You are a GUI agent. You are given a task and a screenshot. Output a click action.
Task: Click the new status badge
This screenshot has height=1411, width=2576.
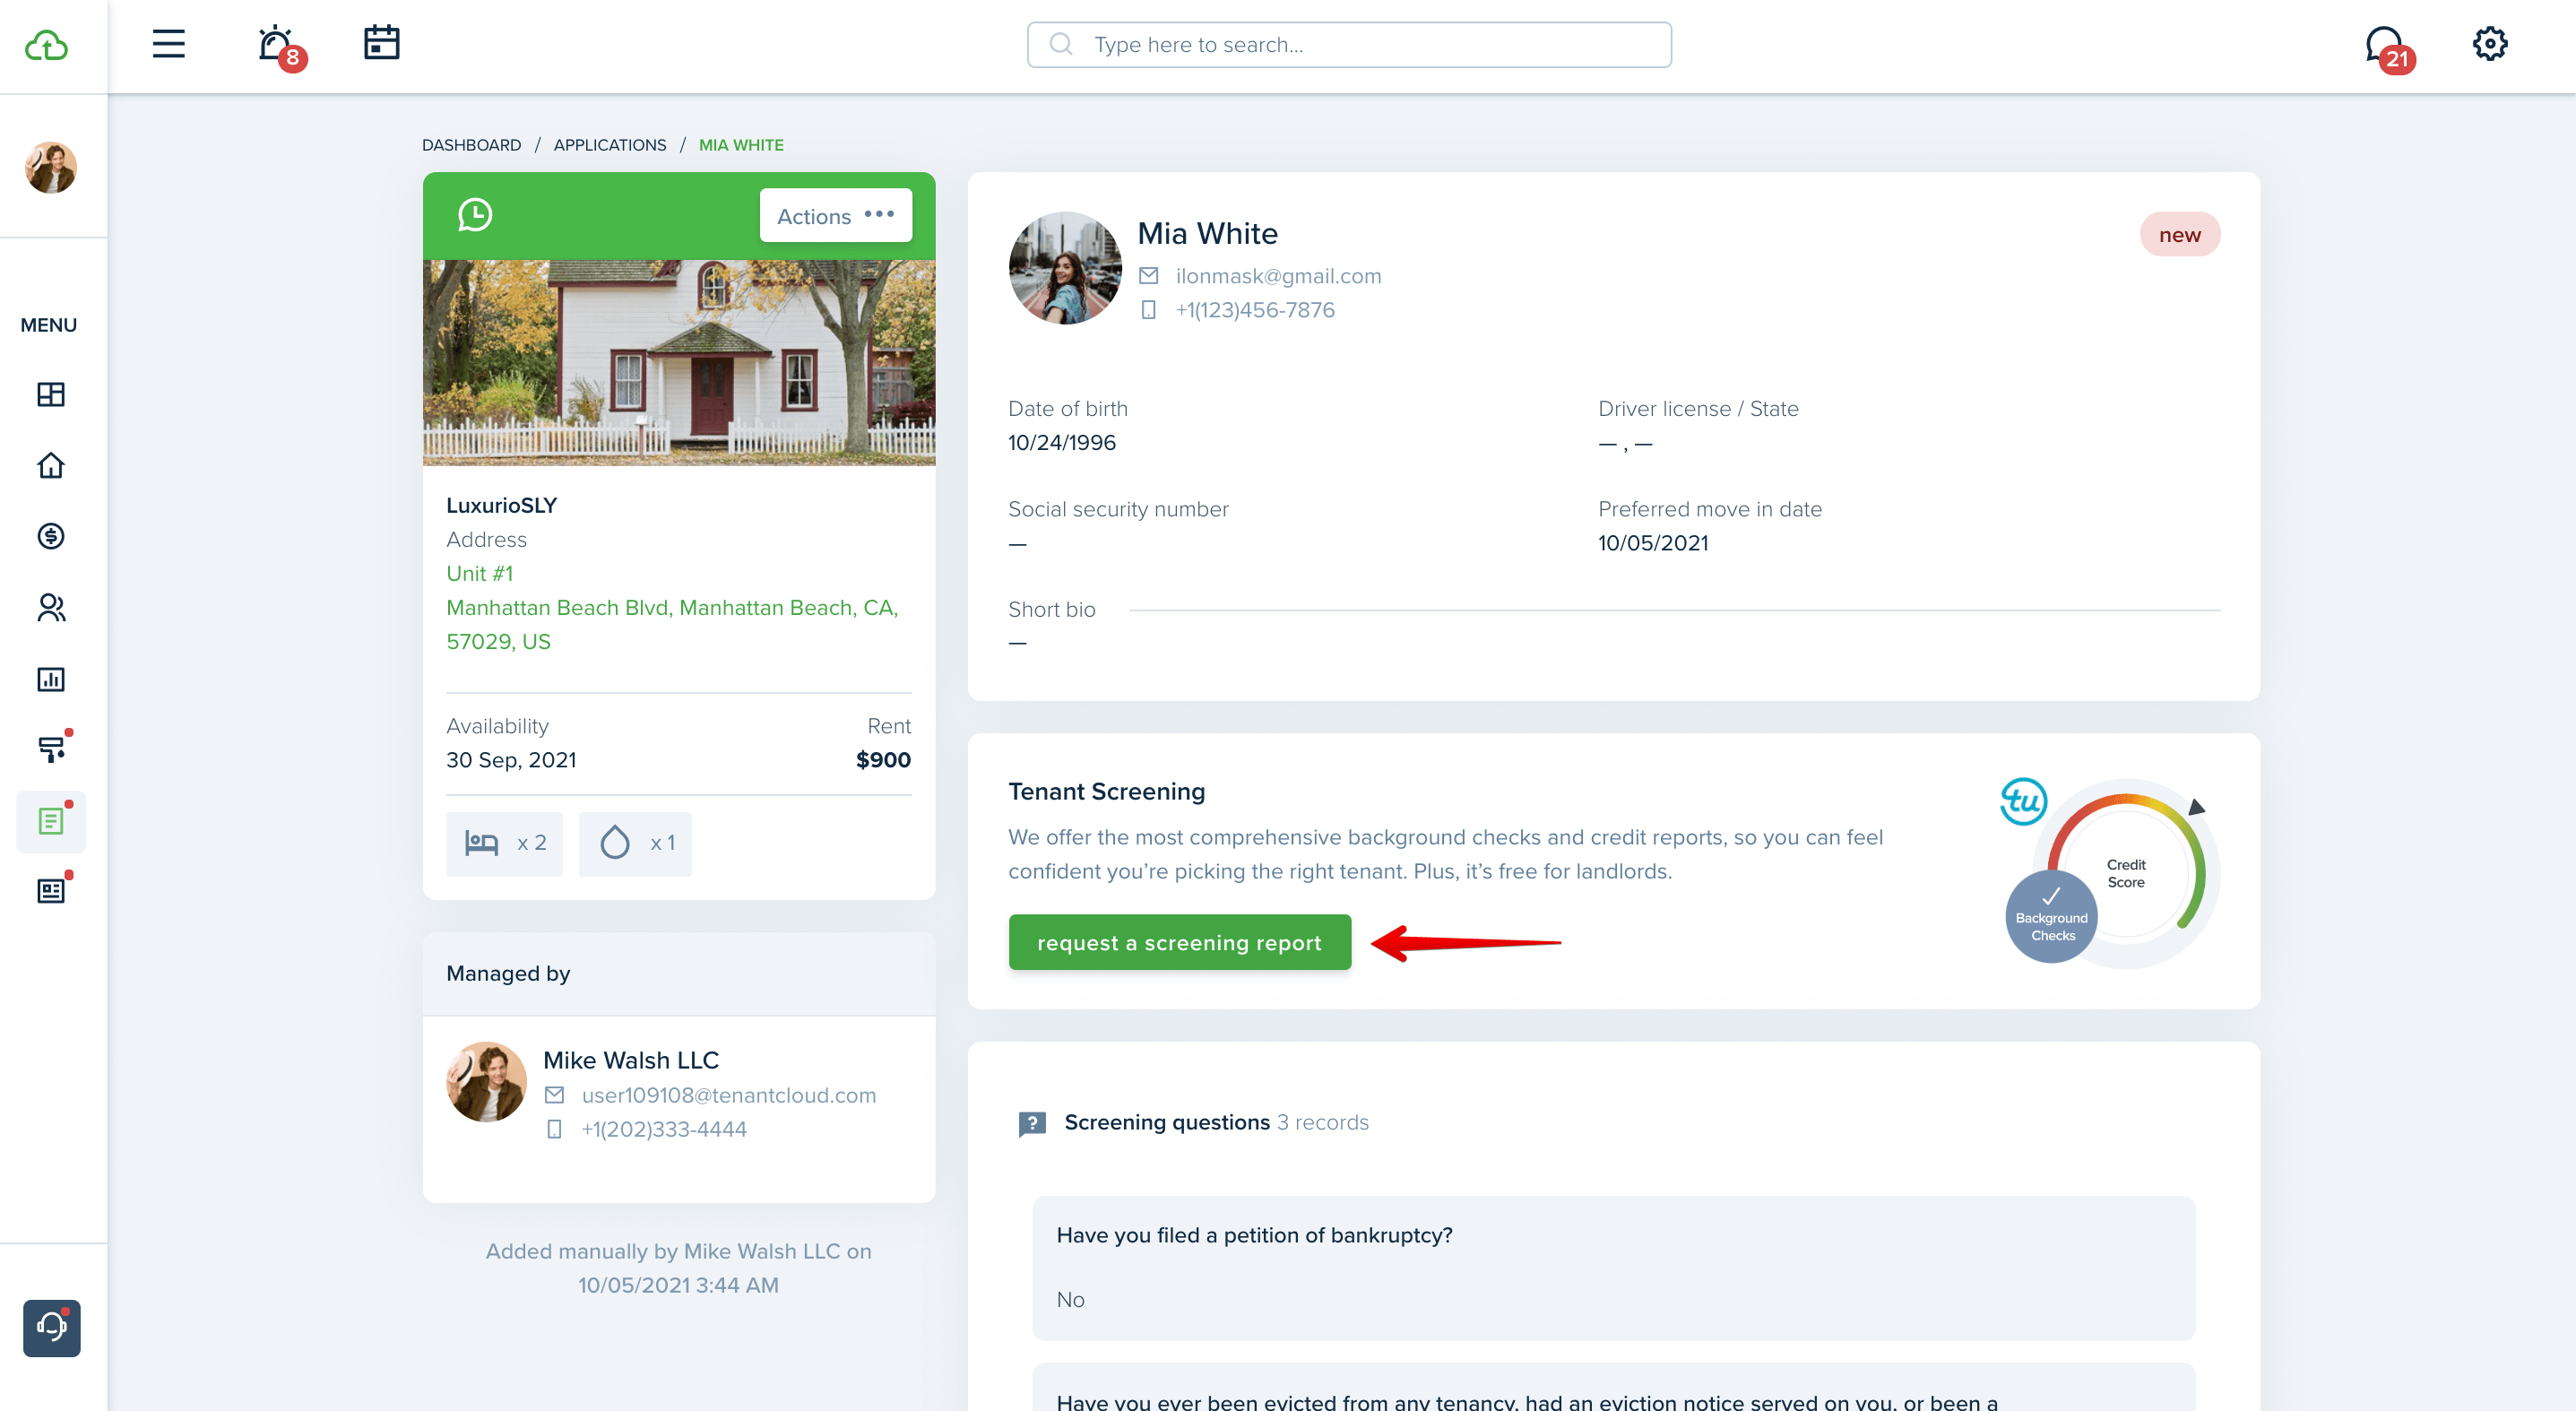[2180, 235]
